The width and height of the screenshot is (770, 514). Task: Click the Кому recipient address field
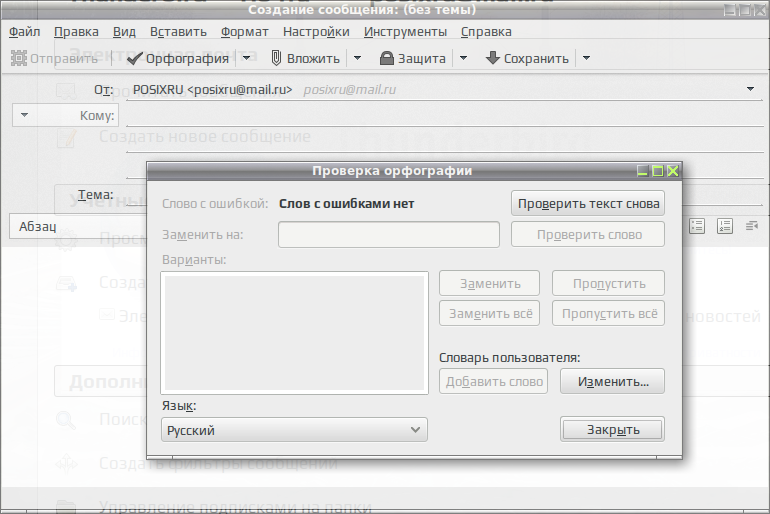[x=444, y=116]
